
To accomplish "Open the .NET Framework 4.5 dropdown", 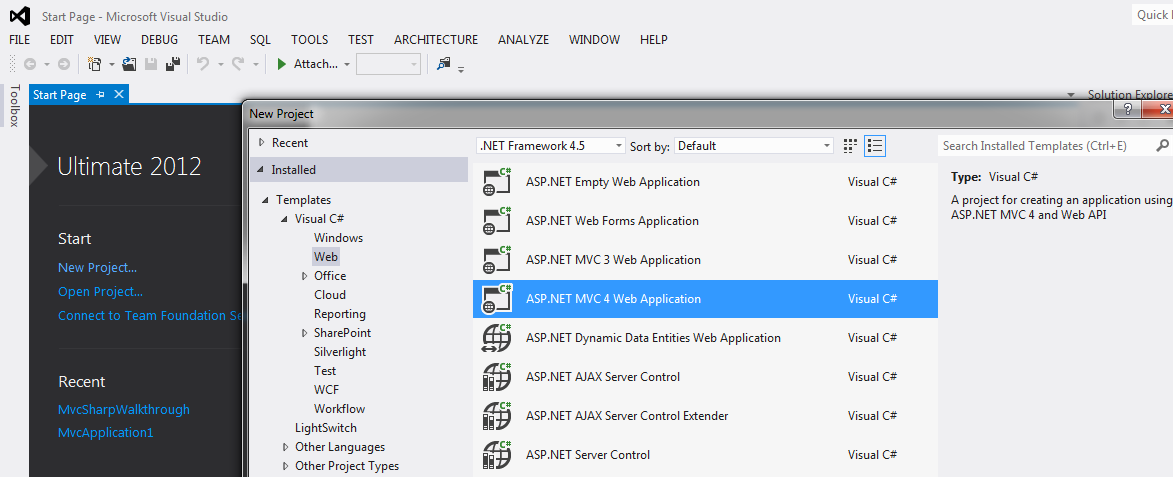I will coord(551,146).
